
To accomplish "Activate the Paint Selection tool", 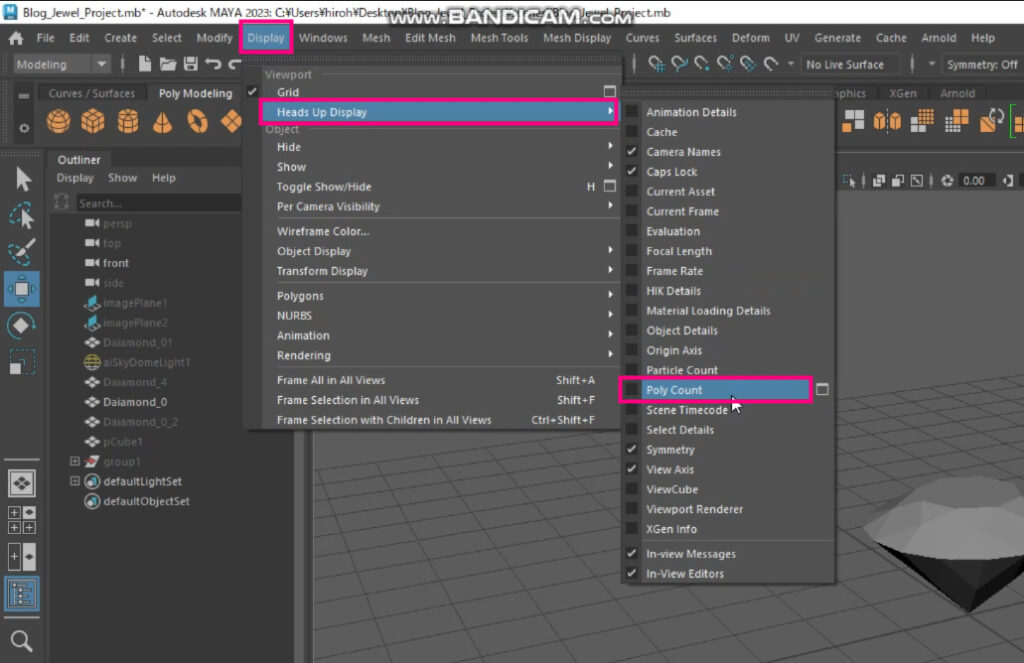I will tap(22, 252).
